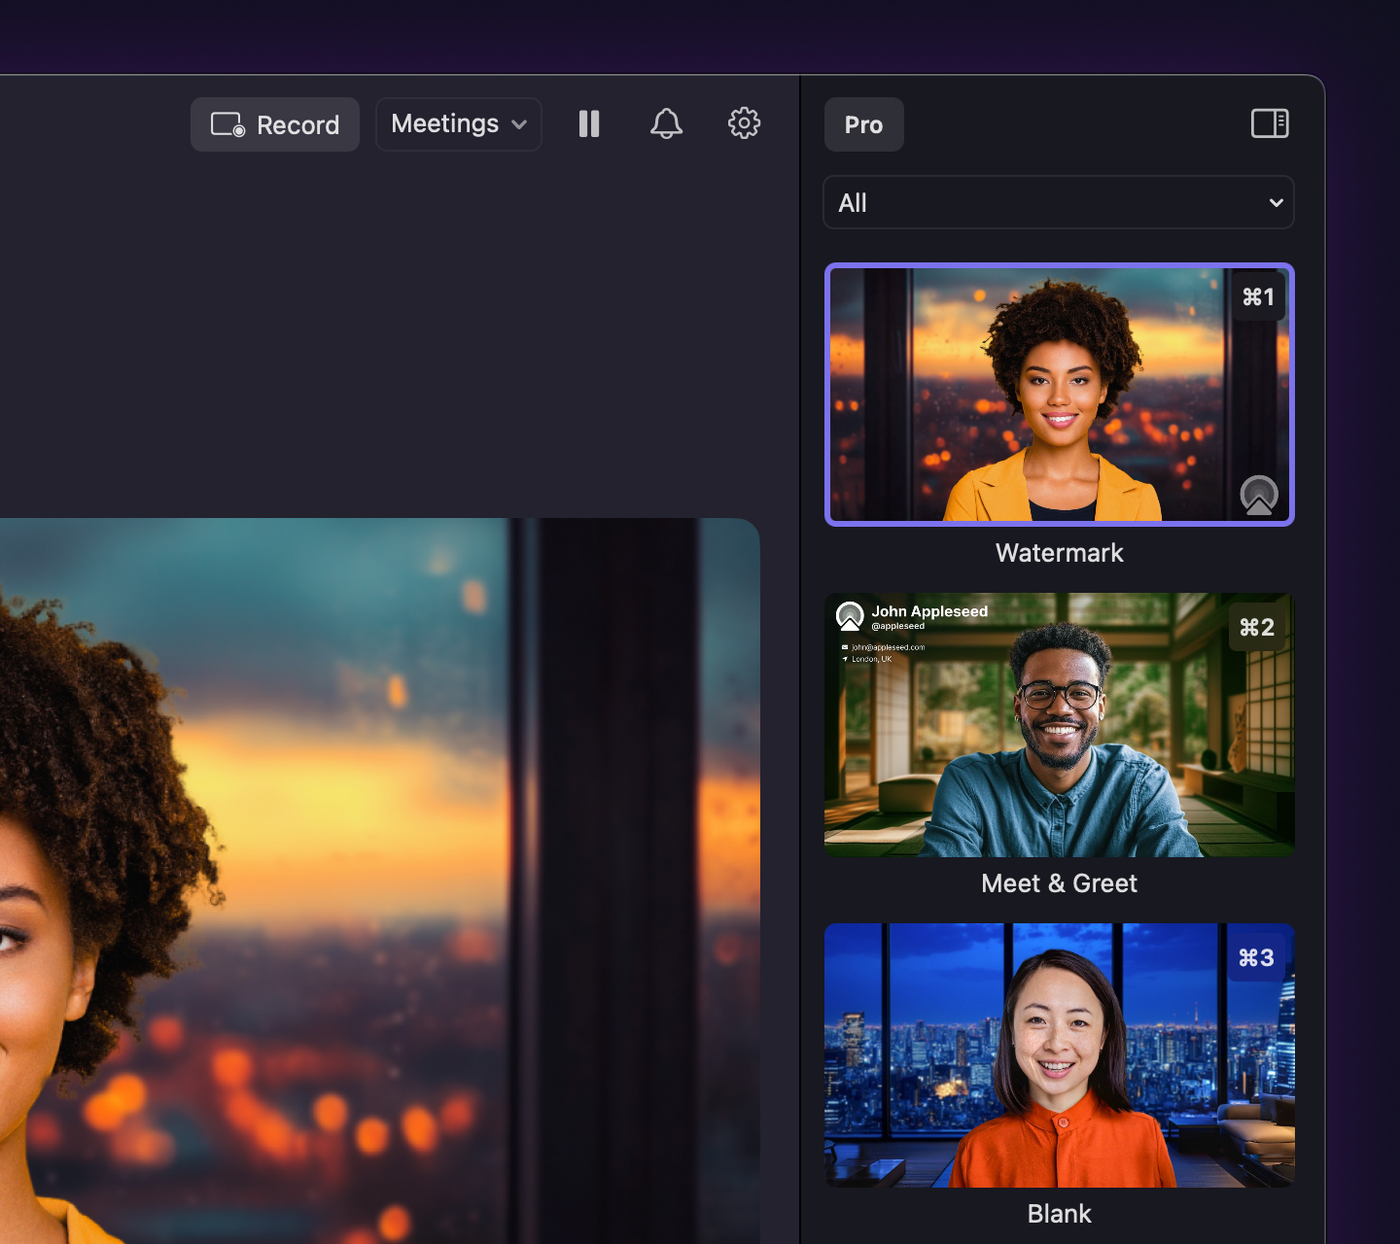Expand the All filter dropdown
The image size is (1400, 1244).
(x=1058, y=203)
